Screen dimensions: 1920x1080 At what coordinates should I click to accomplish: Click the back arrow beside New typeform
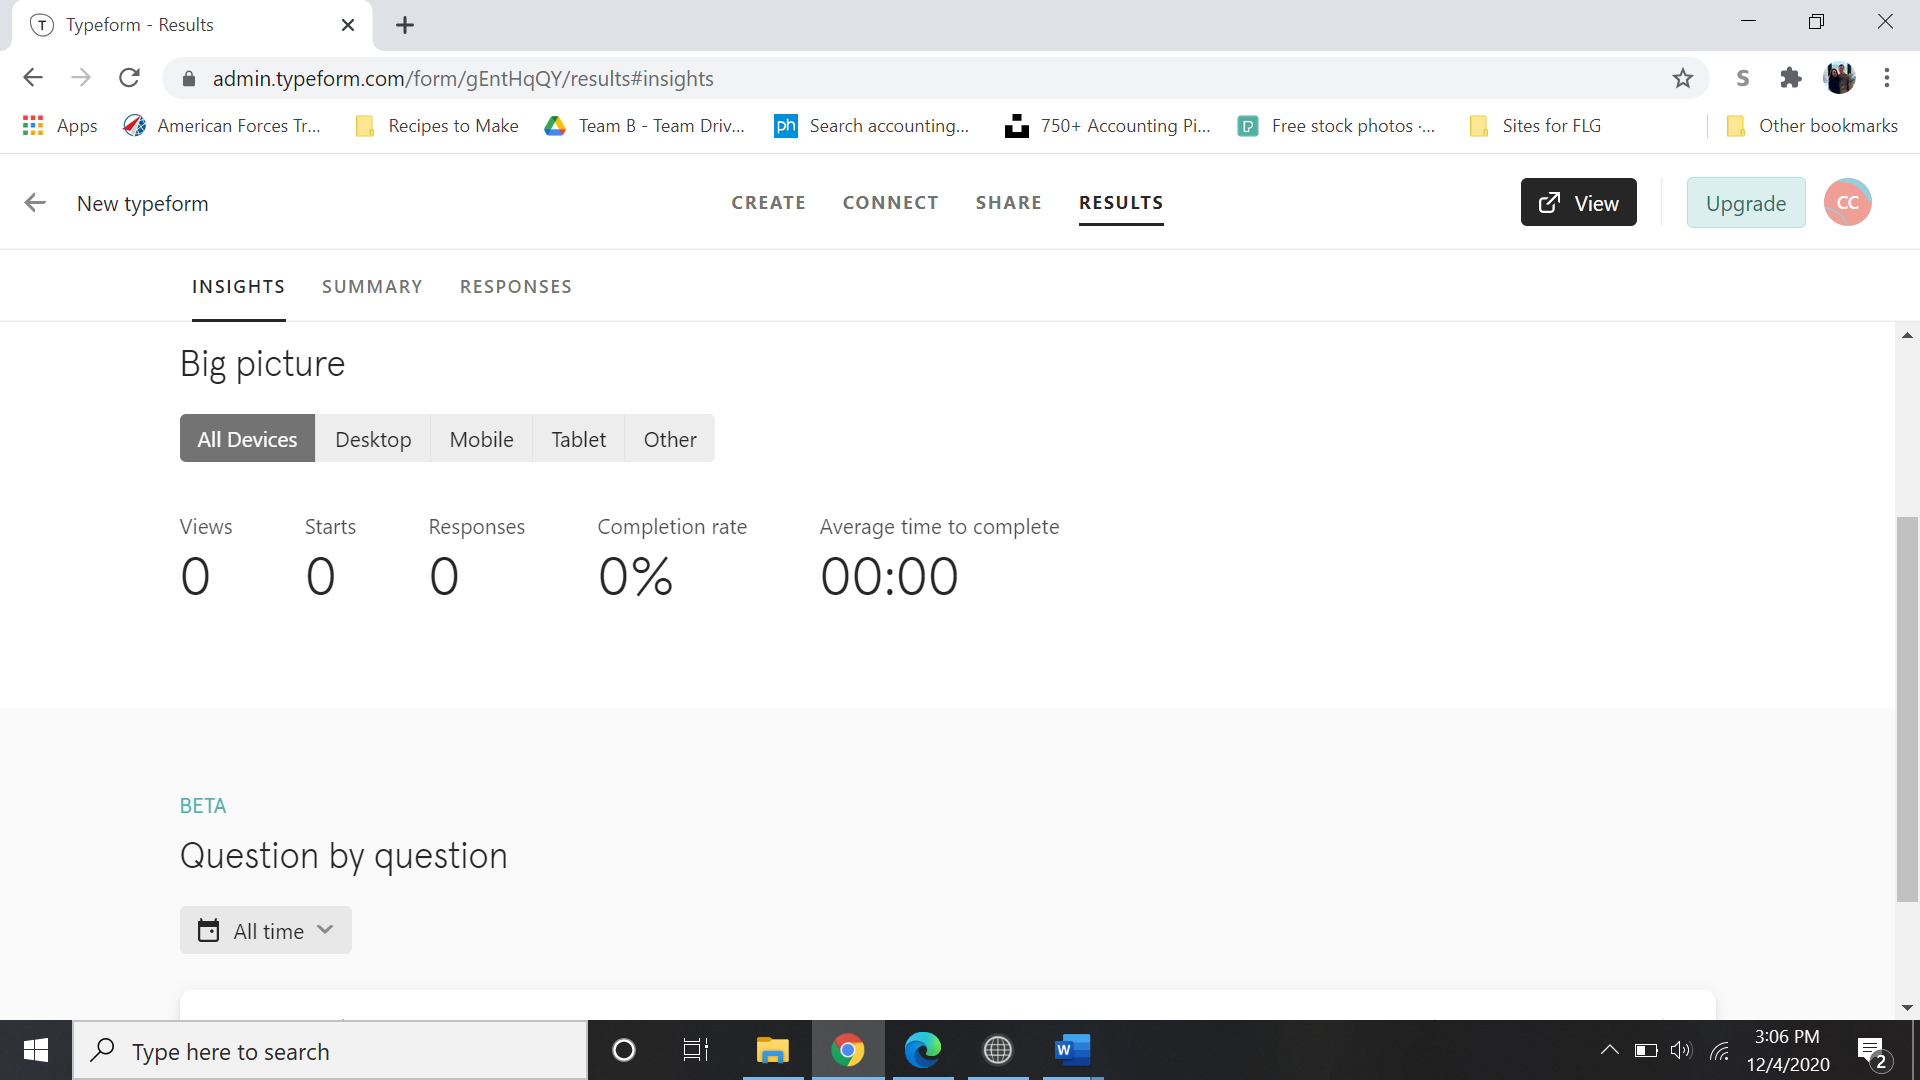coord(35,203)
